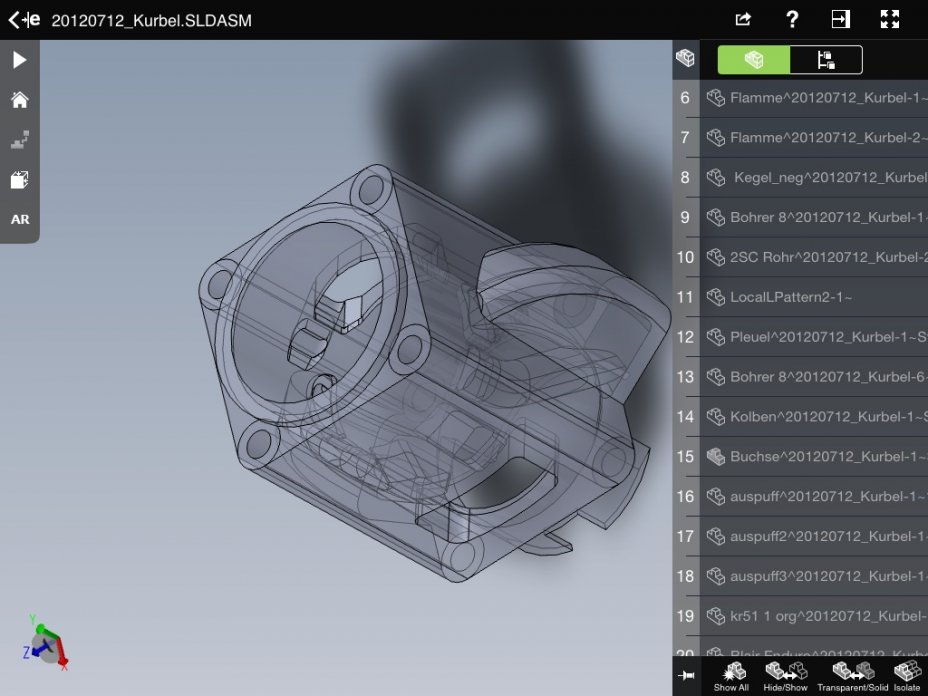Collapse the side panel with arrow icon
The height and width of the screenshot is (696, 928).
point(840,19)
